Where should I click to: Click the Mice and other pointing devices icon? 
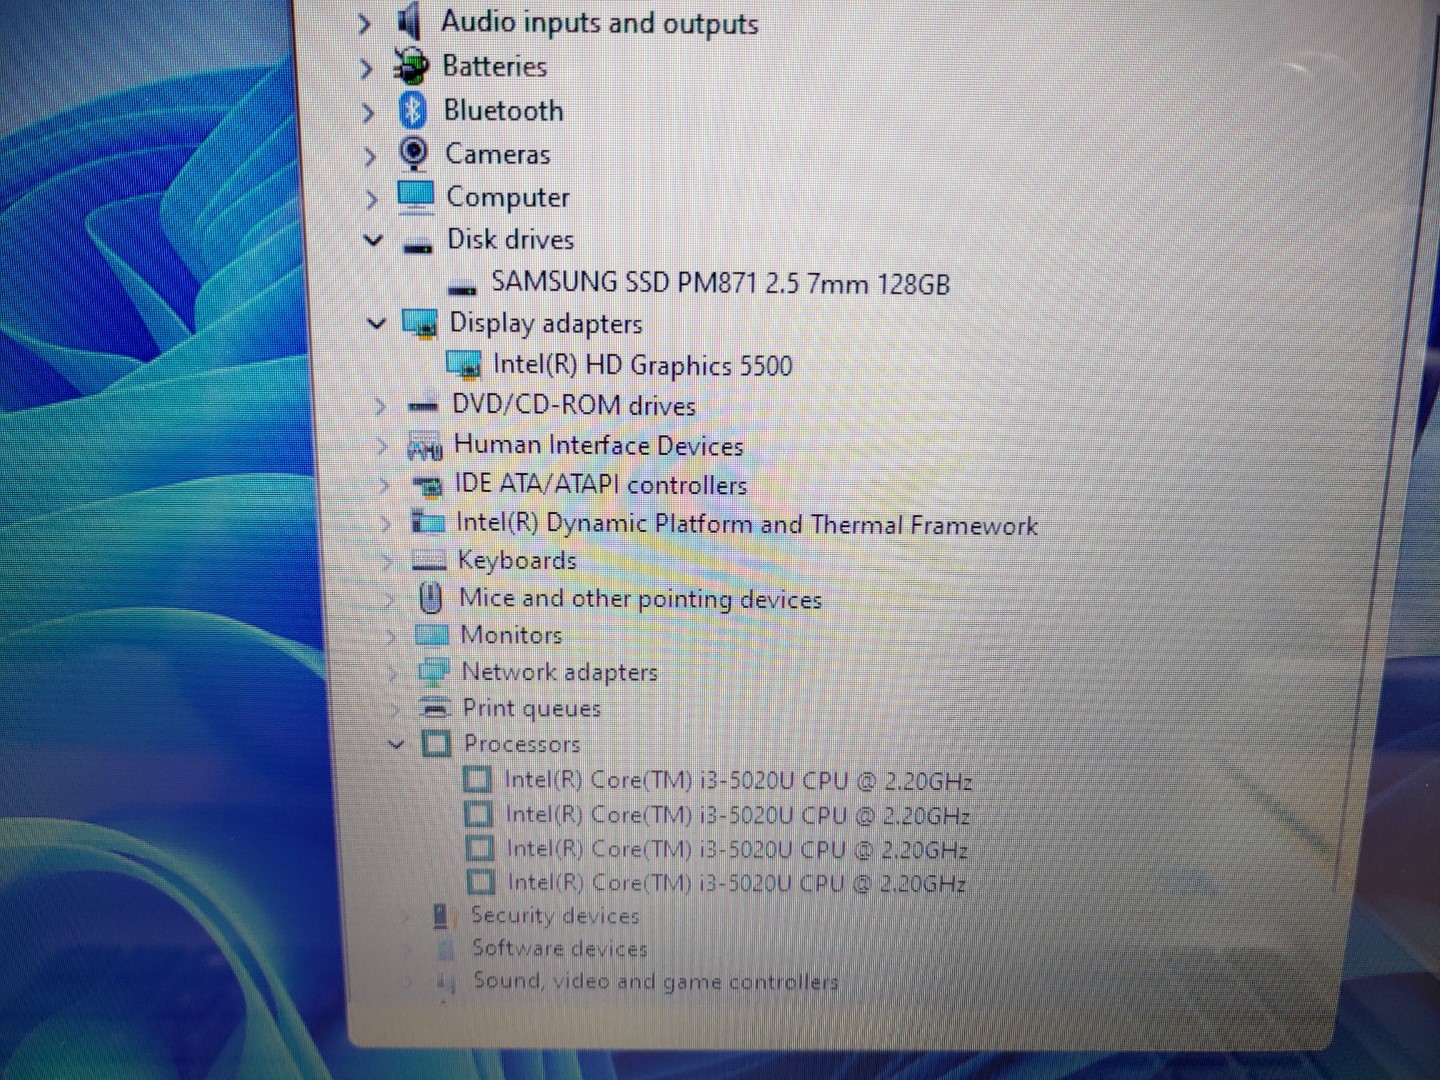click(x=430, y=598)
